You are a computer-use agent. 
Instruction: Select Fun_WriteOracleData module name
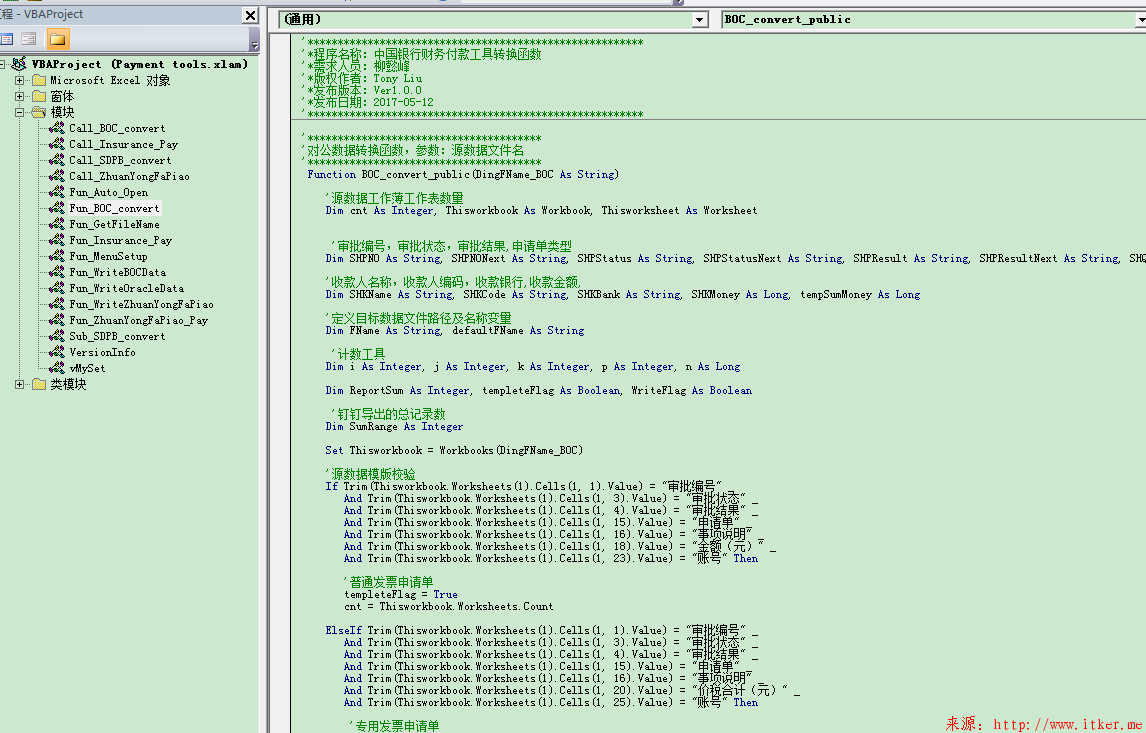pos(126,289)
